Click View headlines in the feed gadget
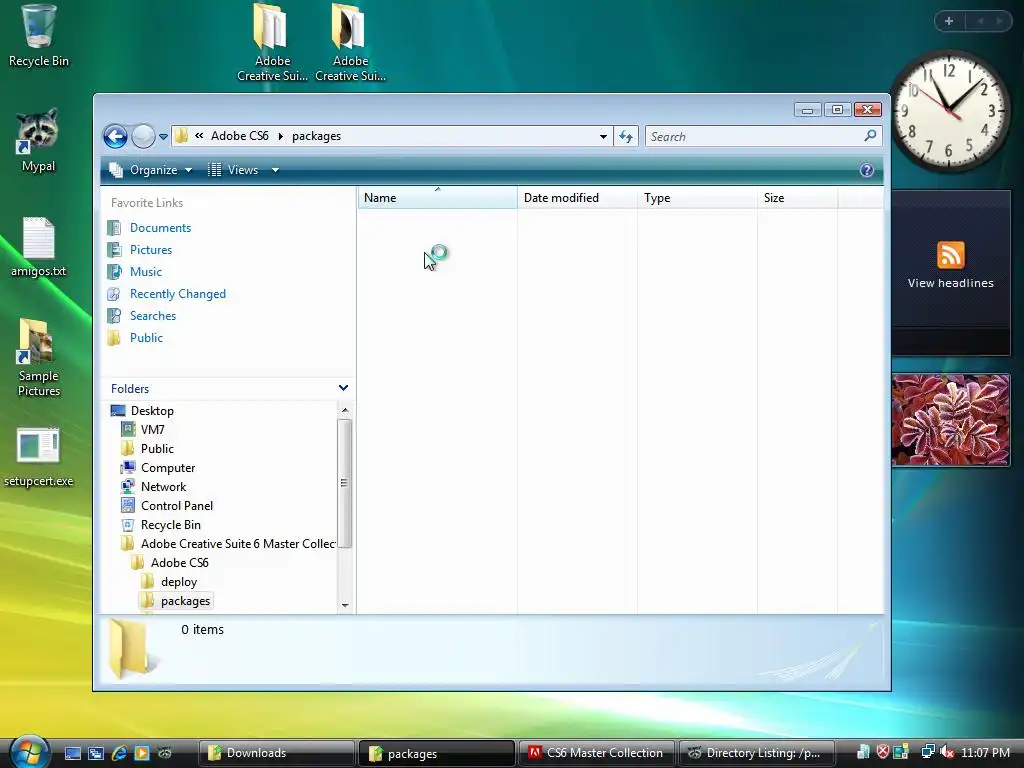 click(x=950, y=283)
